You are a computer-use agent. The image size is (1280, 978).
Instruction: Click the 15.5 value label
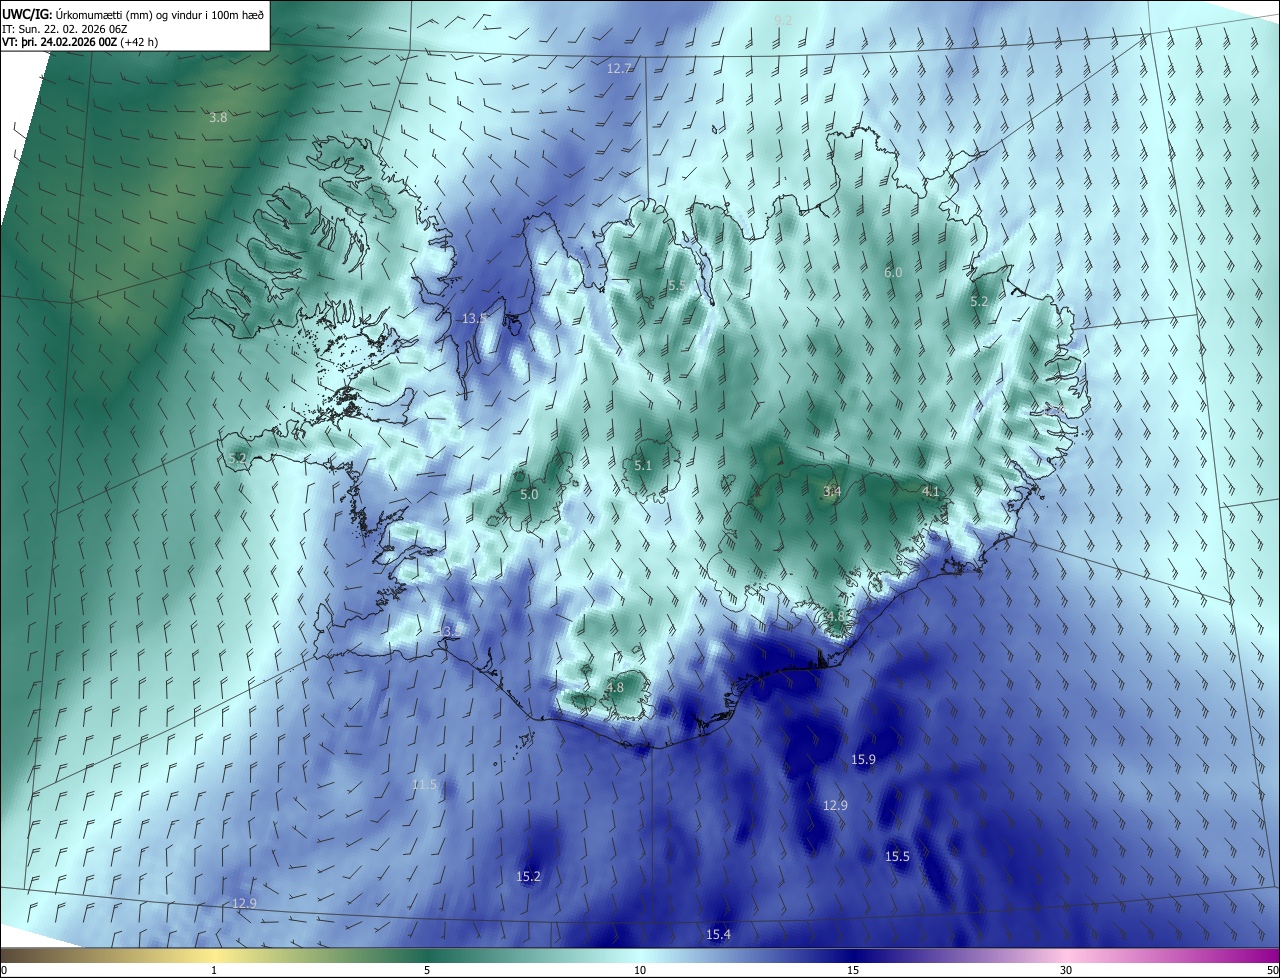[897, 856]
